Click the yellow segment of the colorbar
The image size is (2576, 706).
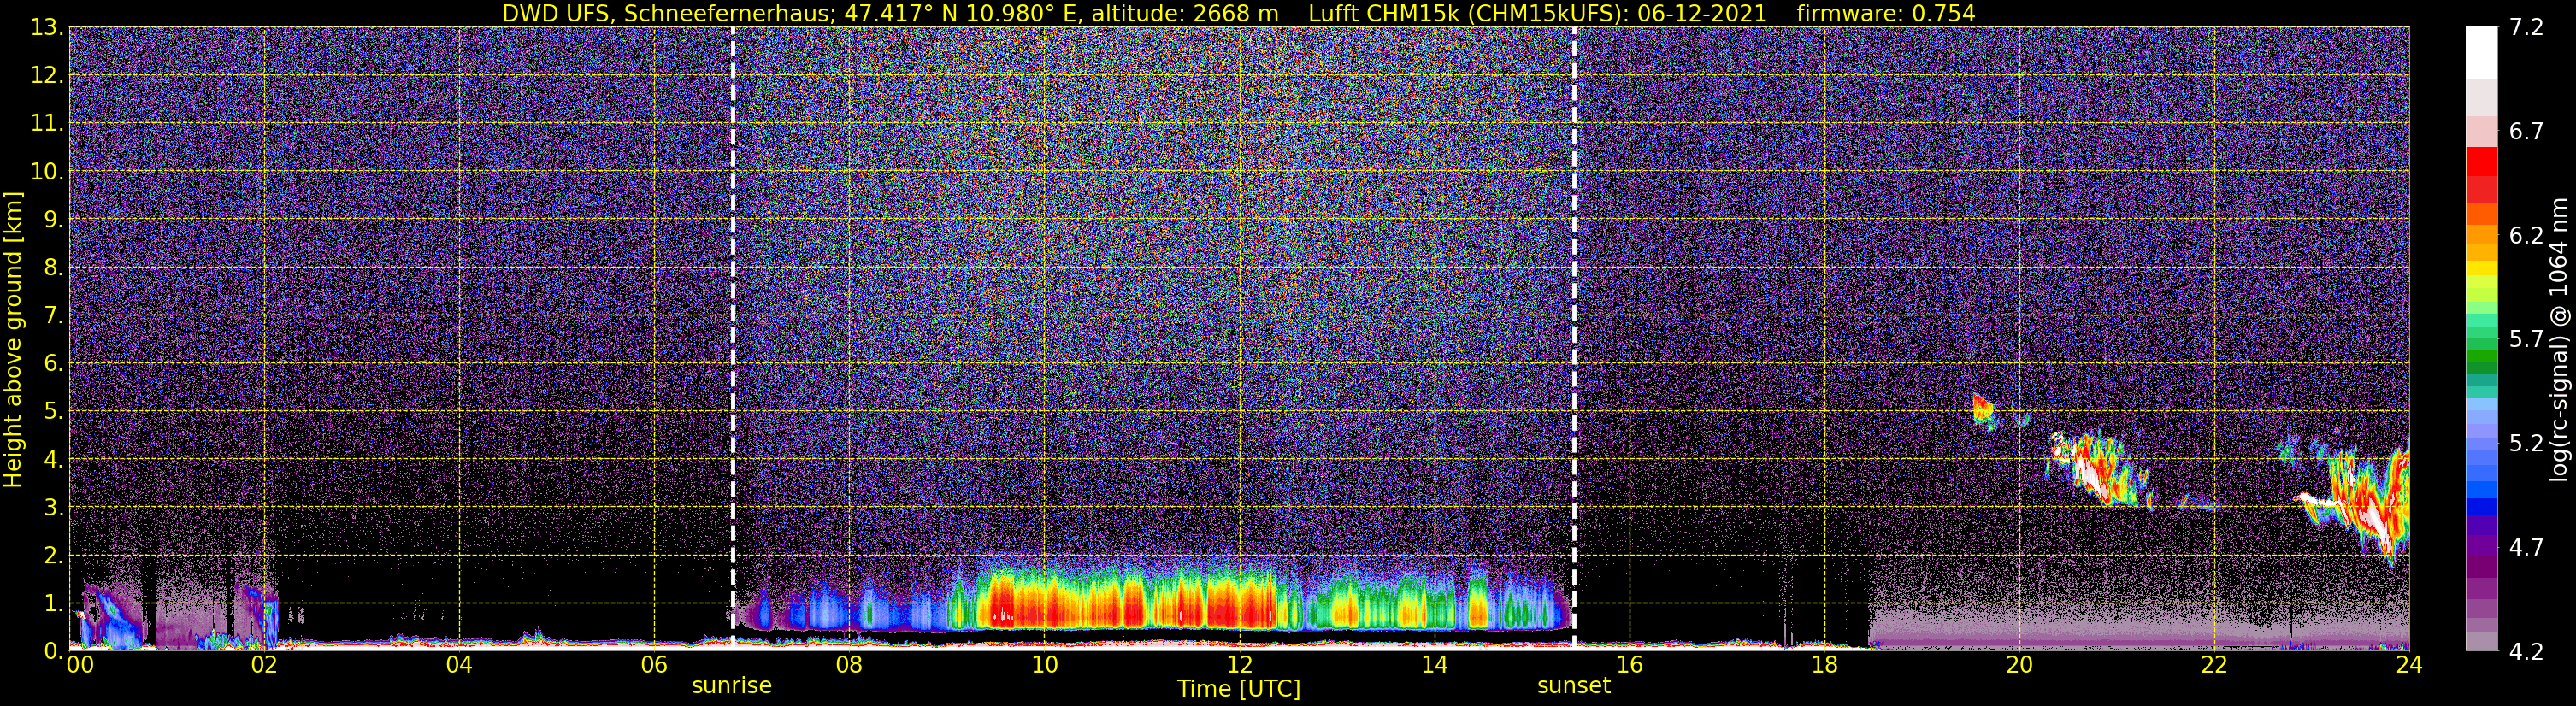pos(2481,268)
